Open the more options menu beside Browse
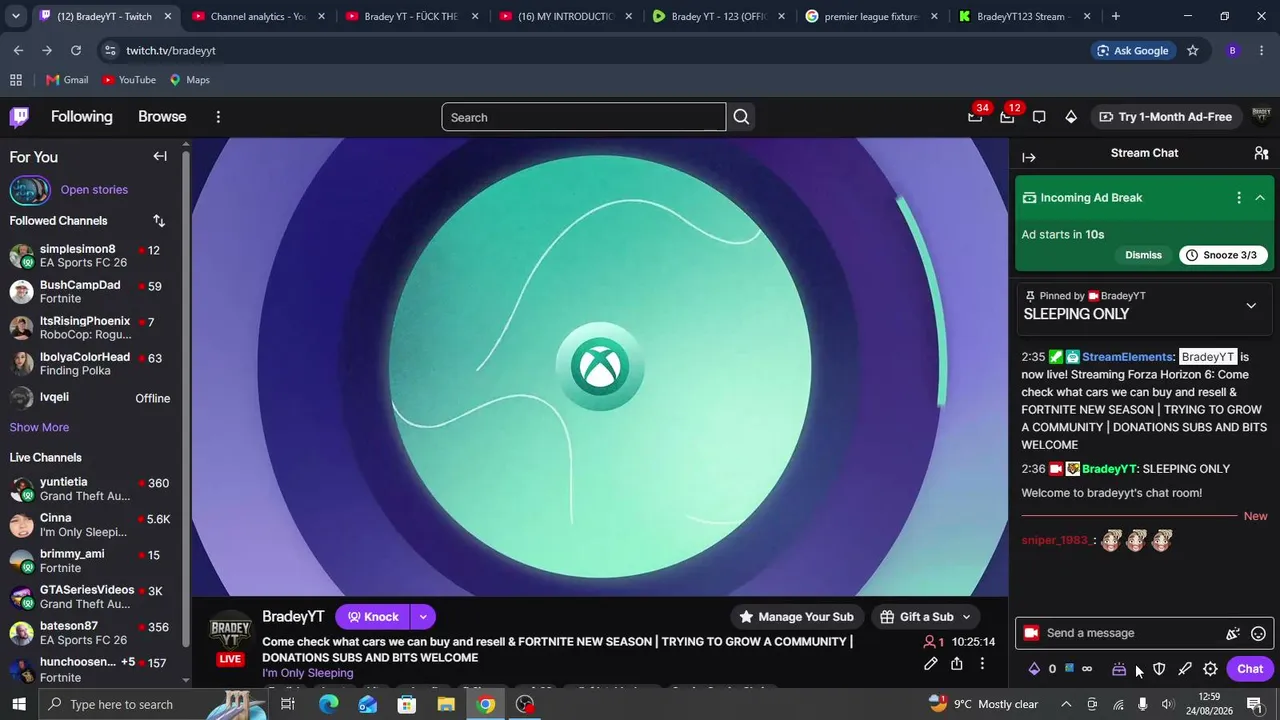1280x720 pixels. 218,117
